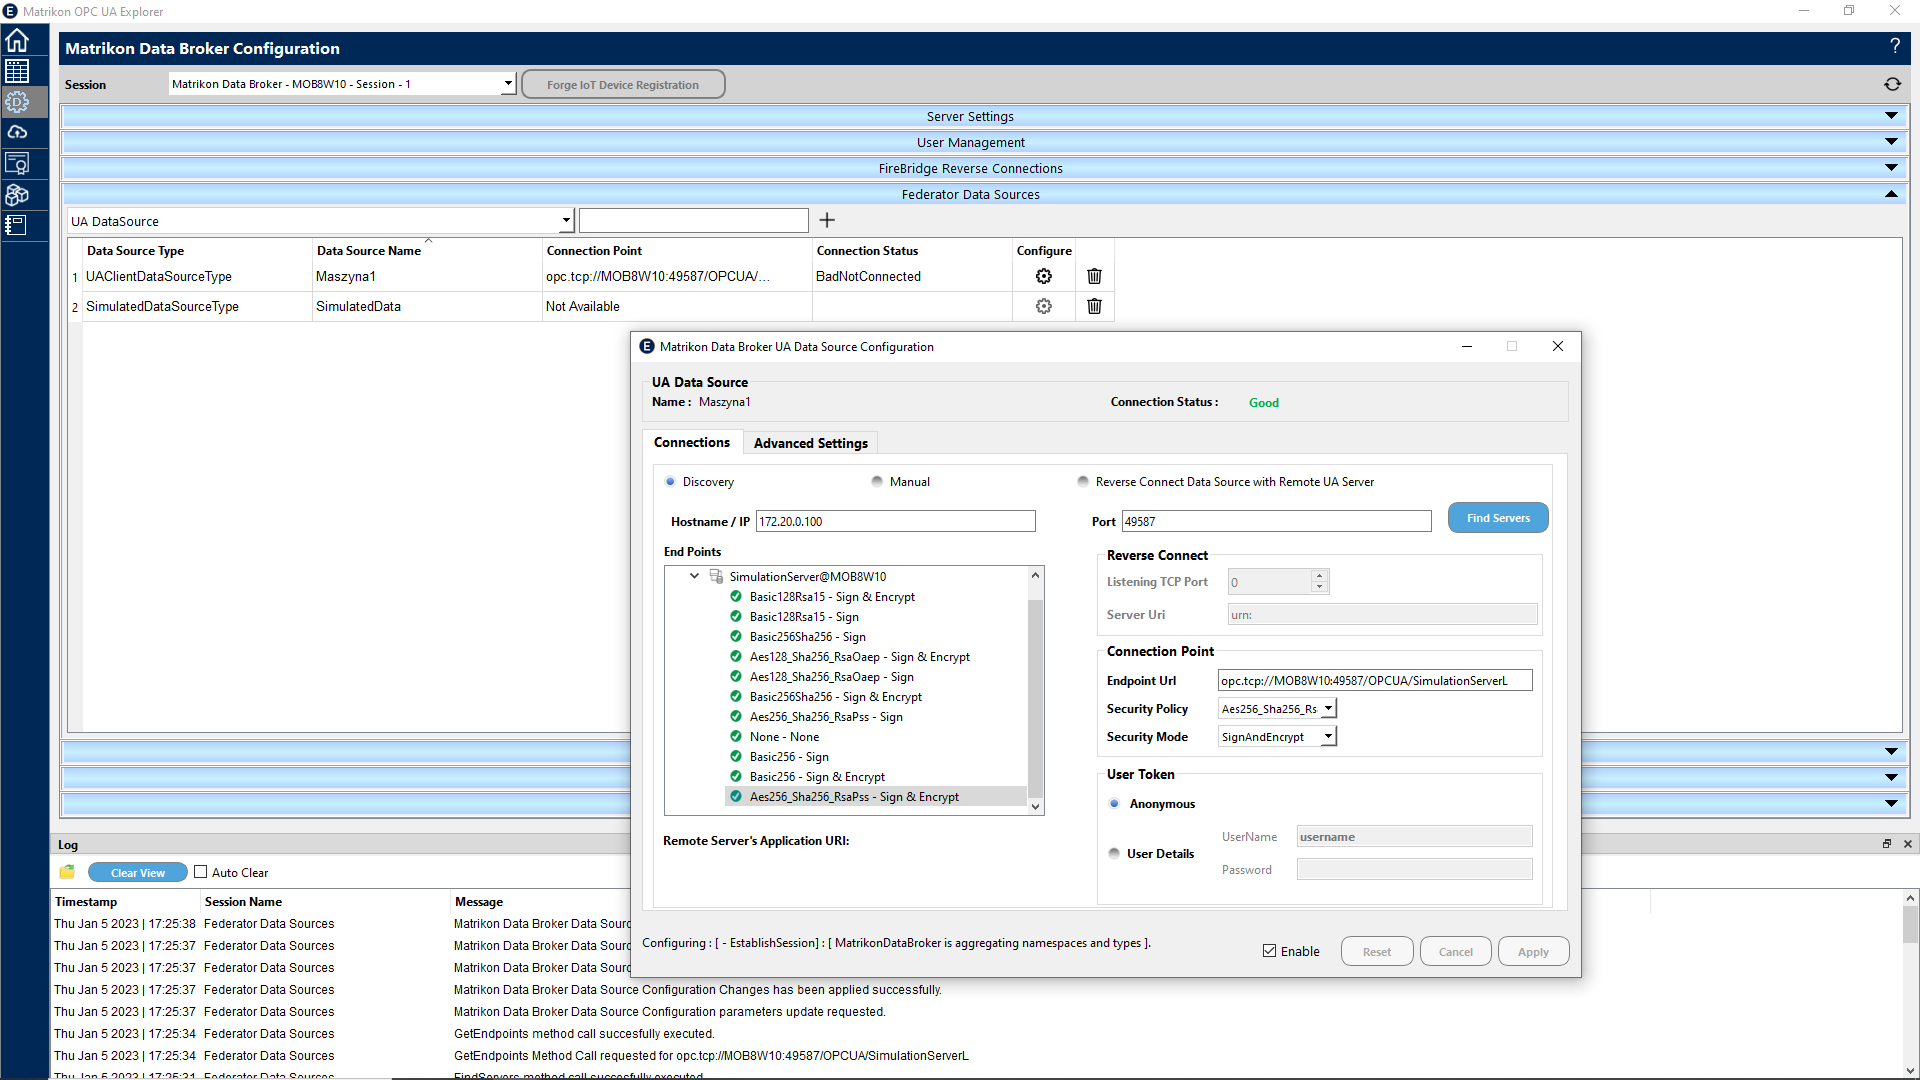Screen dimensions: 1920x1080
Task: Configure Maszyna1 data source gear icon
Action: [1044, 276]
